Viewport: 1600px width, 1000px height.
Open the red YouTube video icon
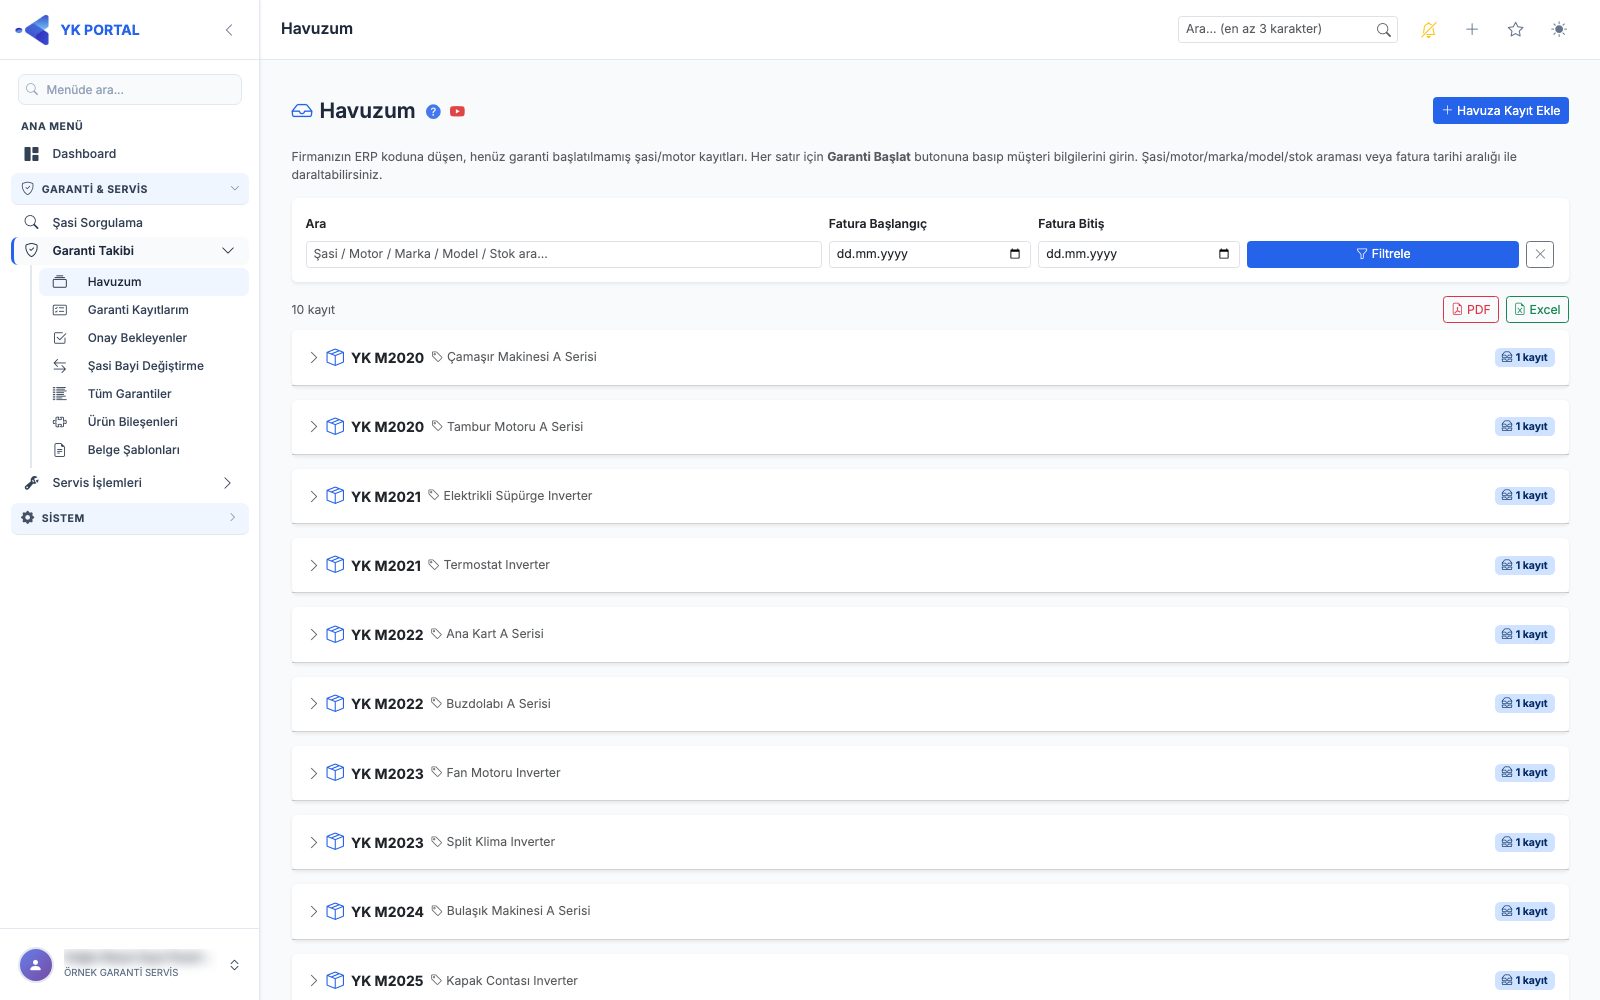click(457, 112)
